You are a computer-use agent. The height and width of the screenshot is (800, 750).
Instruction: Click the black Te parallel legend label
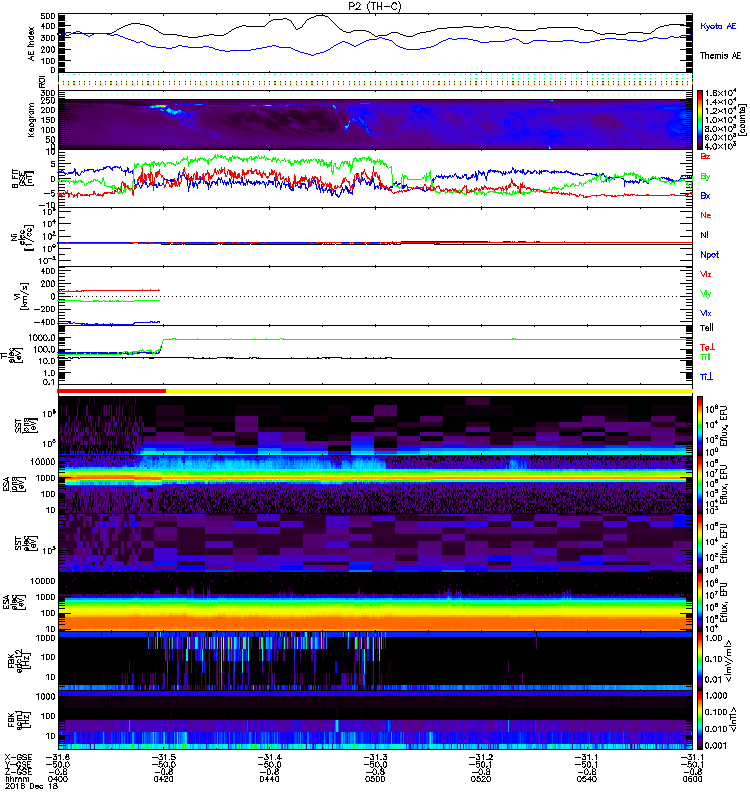tap(707, 328)
